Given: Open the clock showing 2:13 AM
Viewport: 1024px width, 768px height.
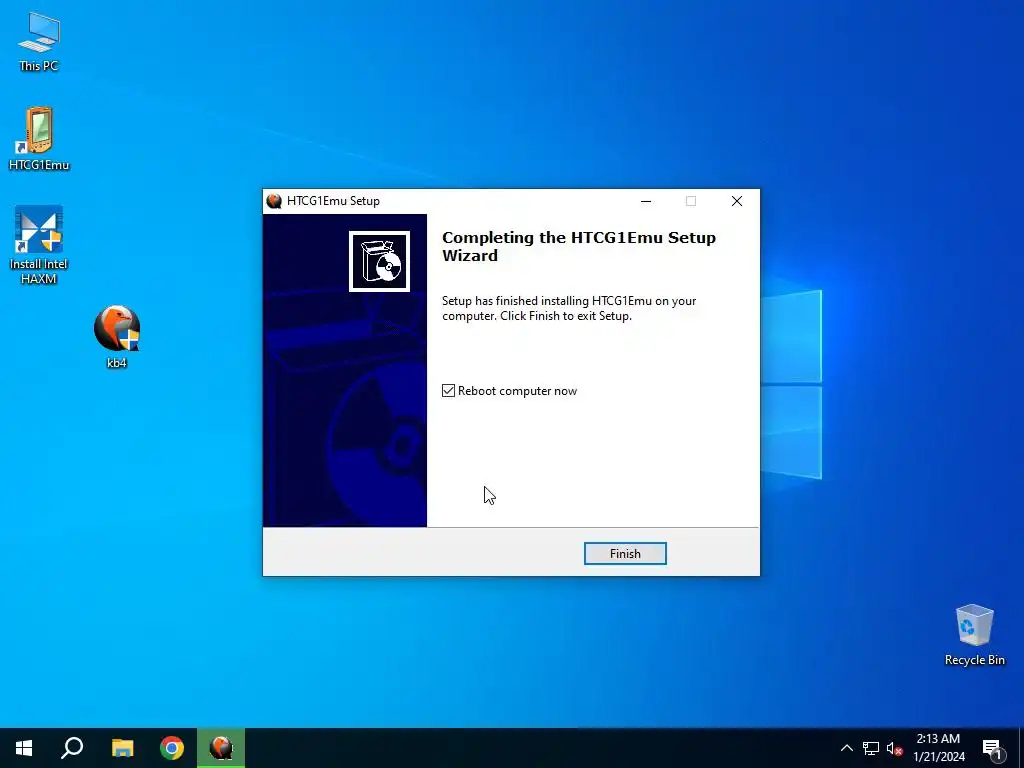Looking at the screenshot, I should pos(938,748).
